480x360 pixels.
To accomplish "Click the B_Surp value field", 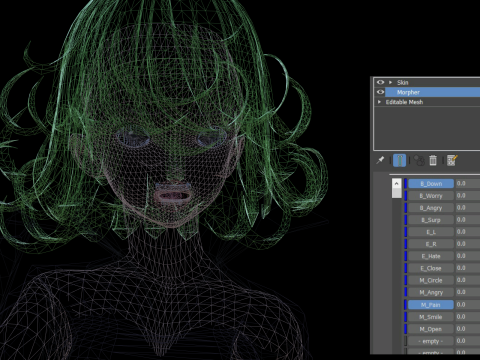I will tap(468, 220).
